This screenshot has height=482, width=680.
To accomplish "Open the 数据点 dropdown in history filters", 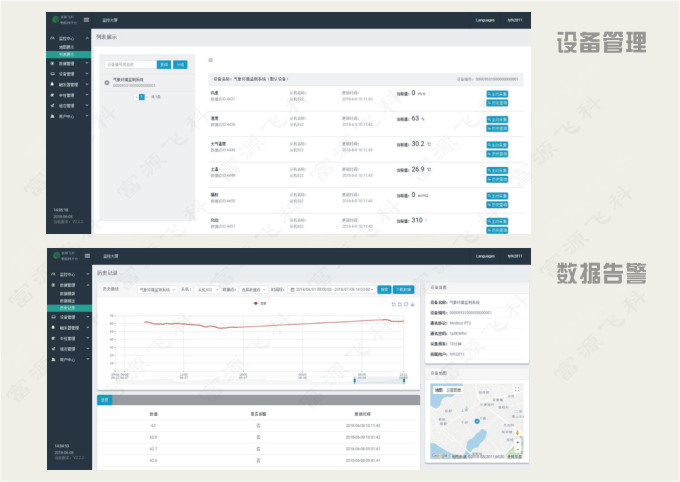I will click(x=249, y=289).
